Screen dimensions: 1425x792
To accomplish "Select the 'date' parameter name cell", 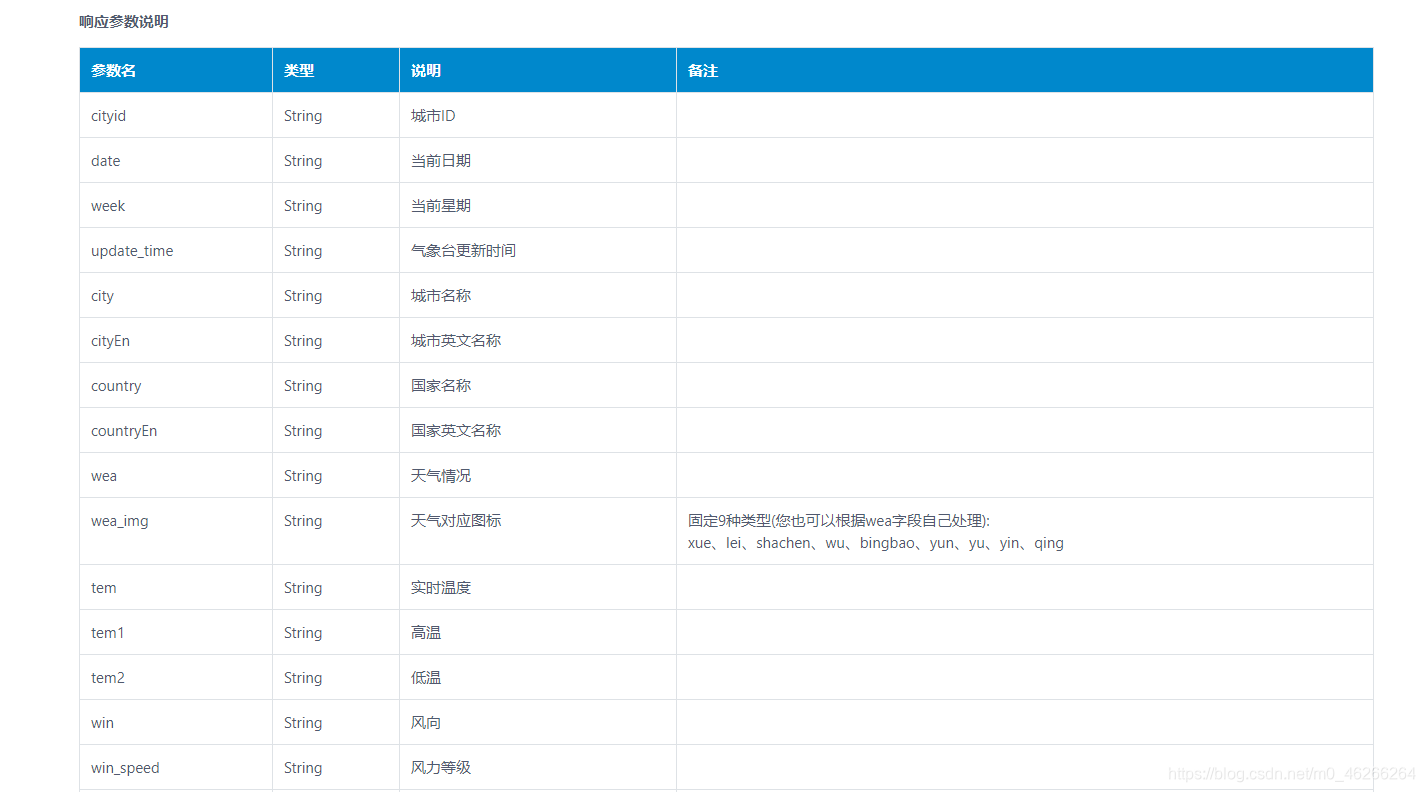I will [176, 160].
